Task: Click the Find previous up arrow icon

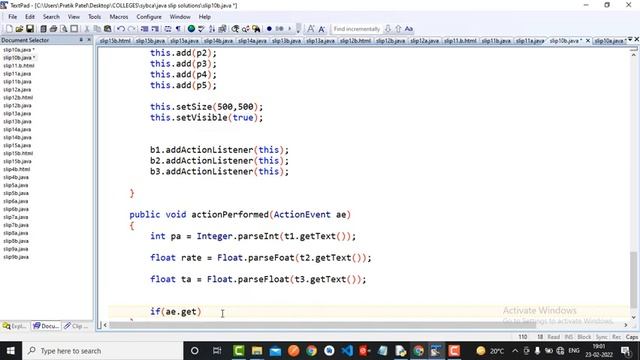Action: click(x=398, y=29)
